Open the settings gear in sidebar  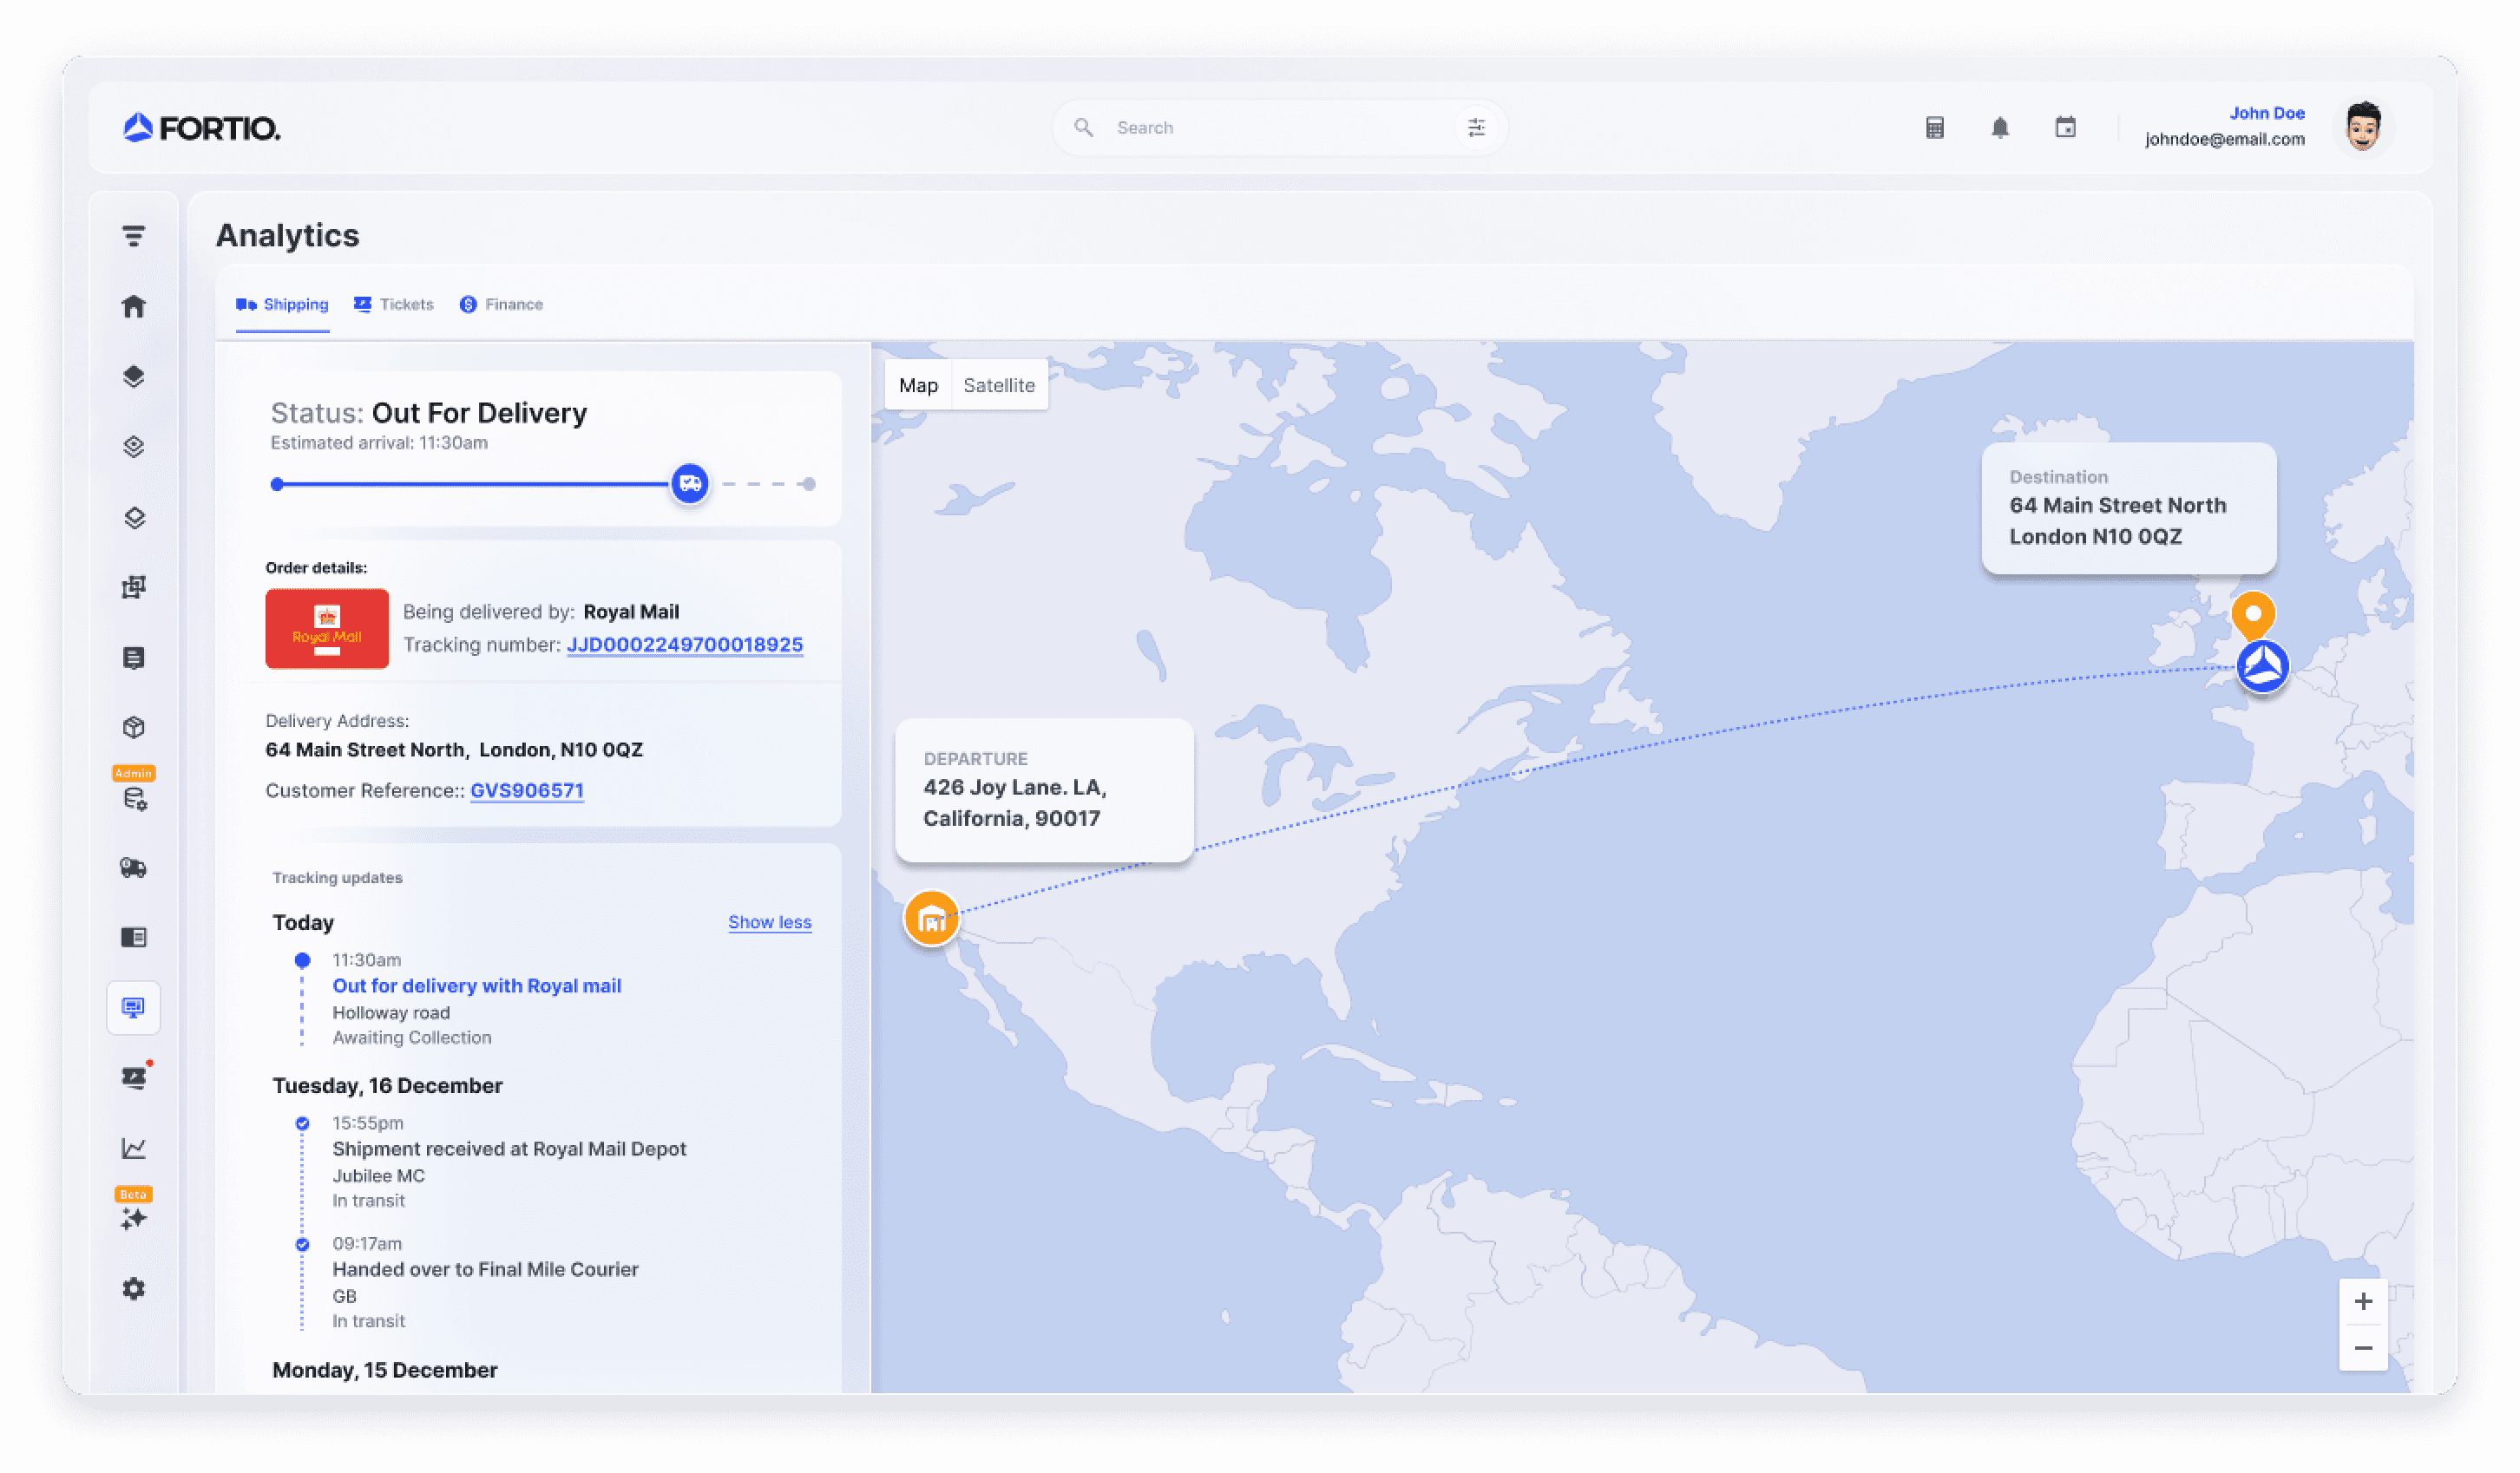point(133,1288)
